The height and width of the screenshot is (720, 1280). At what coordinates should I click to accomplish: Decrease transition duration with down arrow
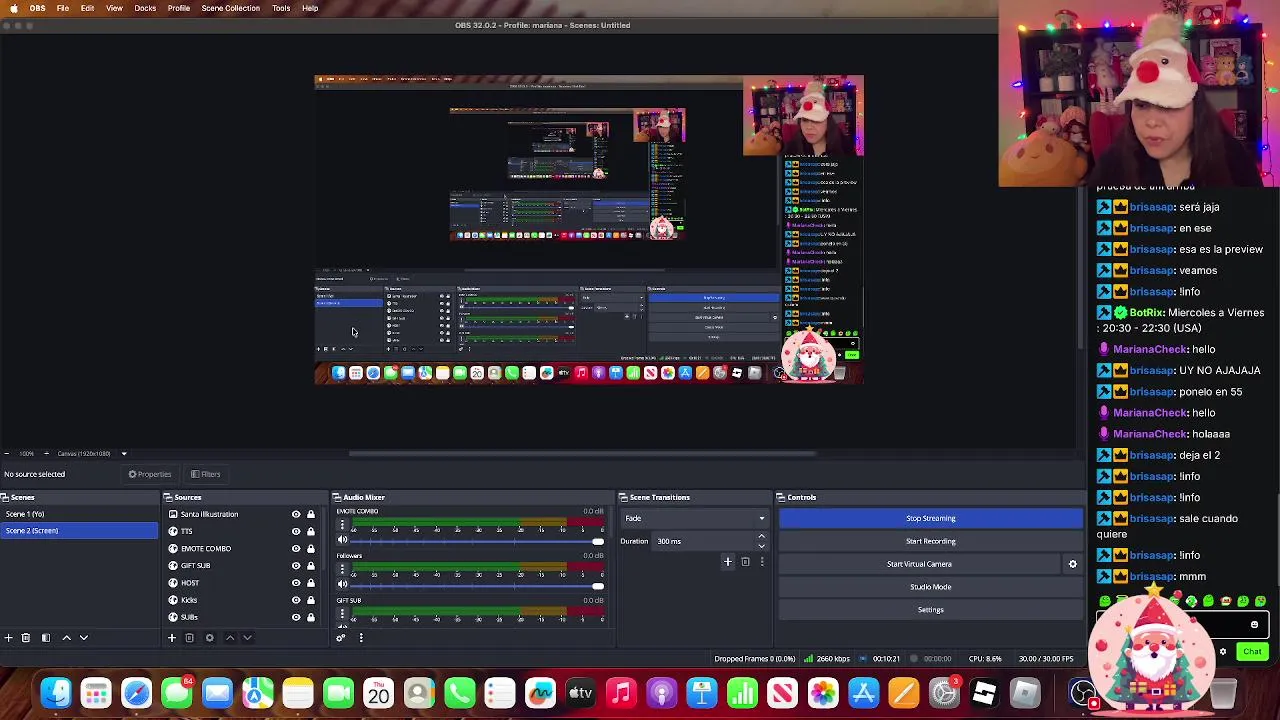pyautogui.click(x=761, y=546)
